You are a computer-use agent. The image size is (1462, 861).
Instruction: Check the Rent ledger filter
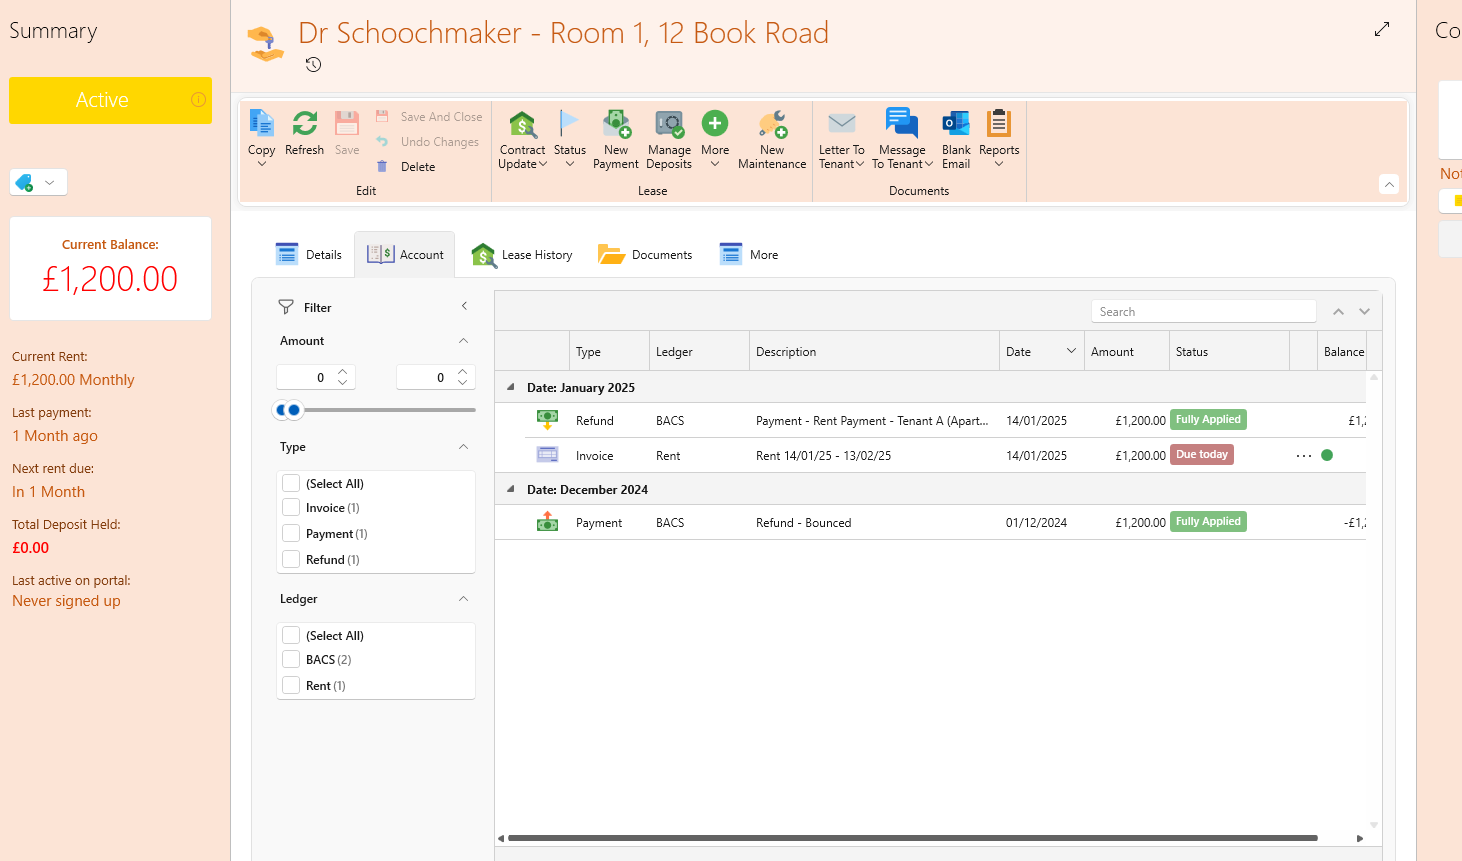point(291,686)
